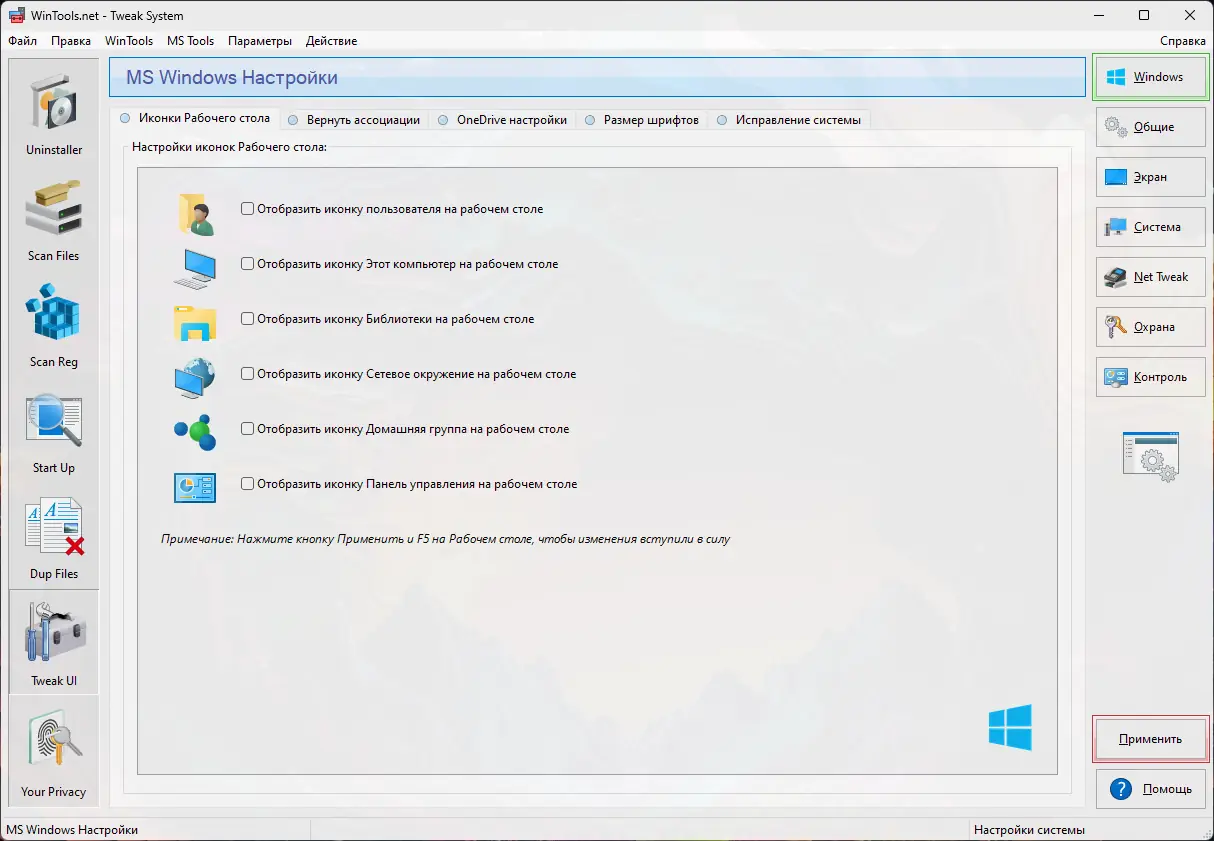Open the Dup Files duplicate documents icon
Screen dimensions: 1214x841
click(54, 527)
